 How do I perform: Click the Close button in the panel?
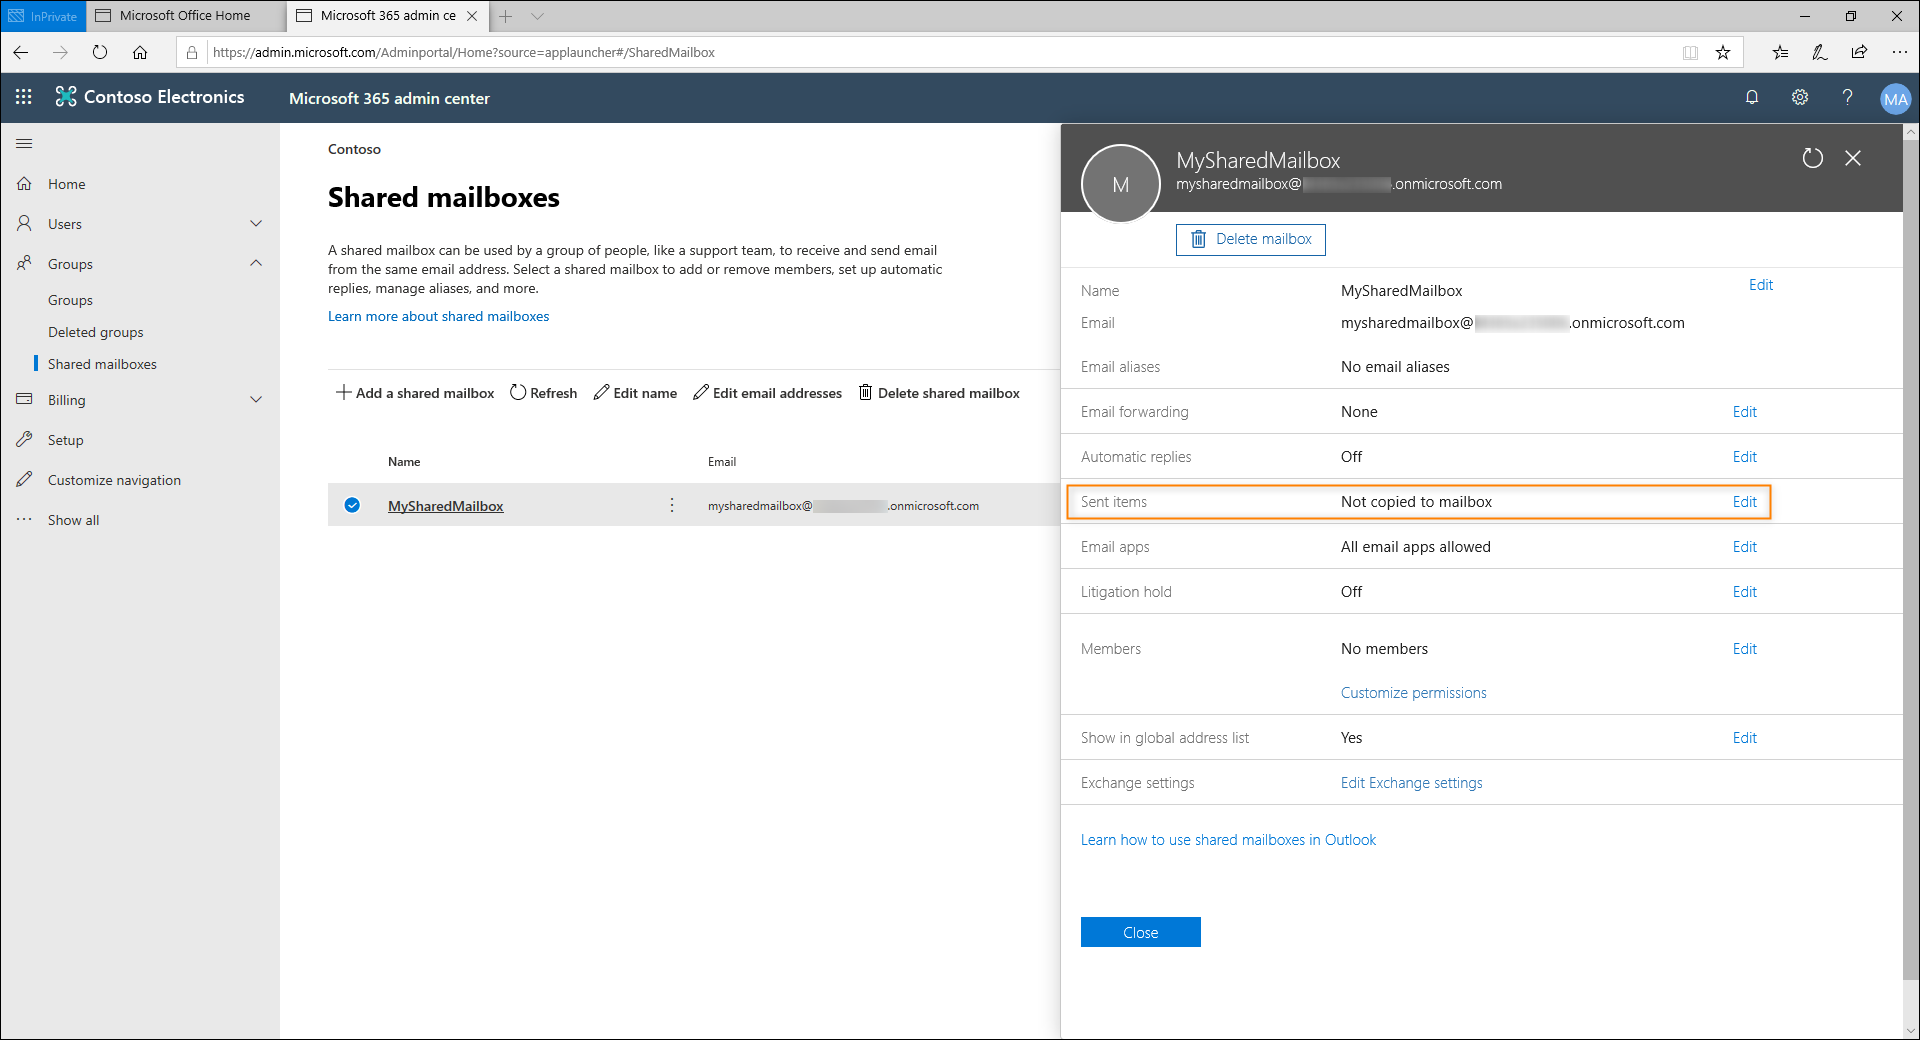tap(1140, 931)
